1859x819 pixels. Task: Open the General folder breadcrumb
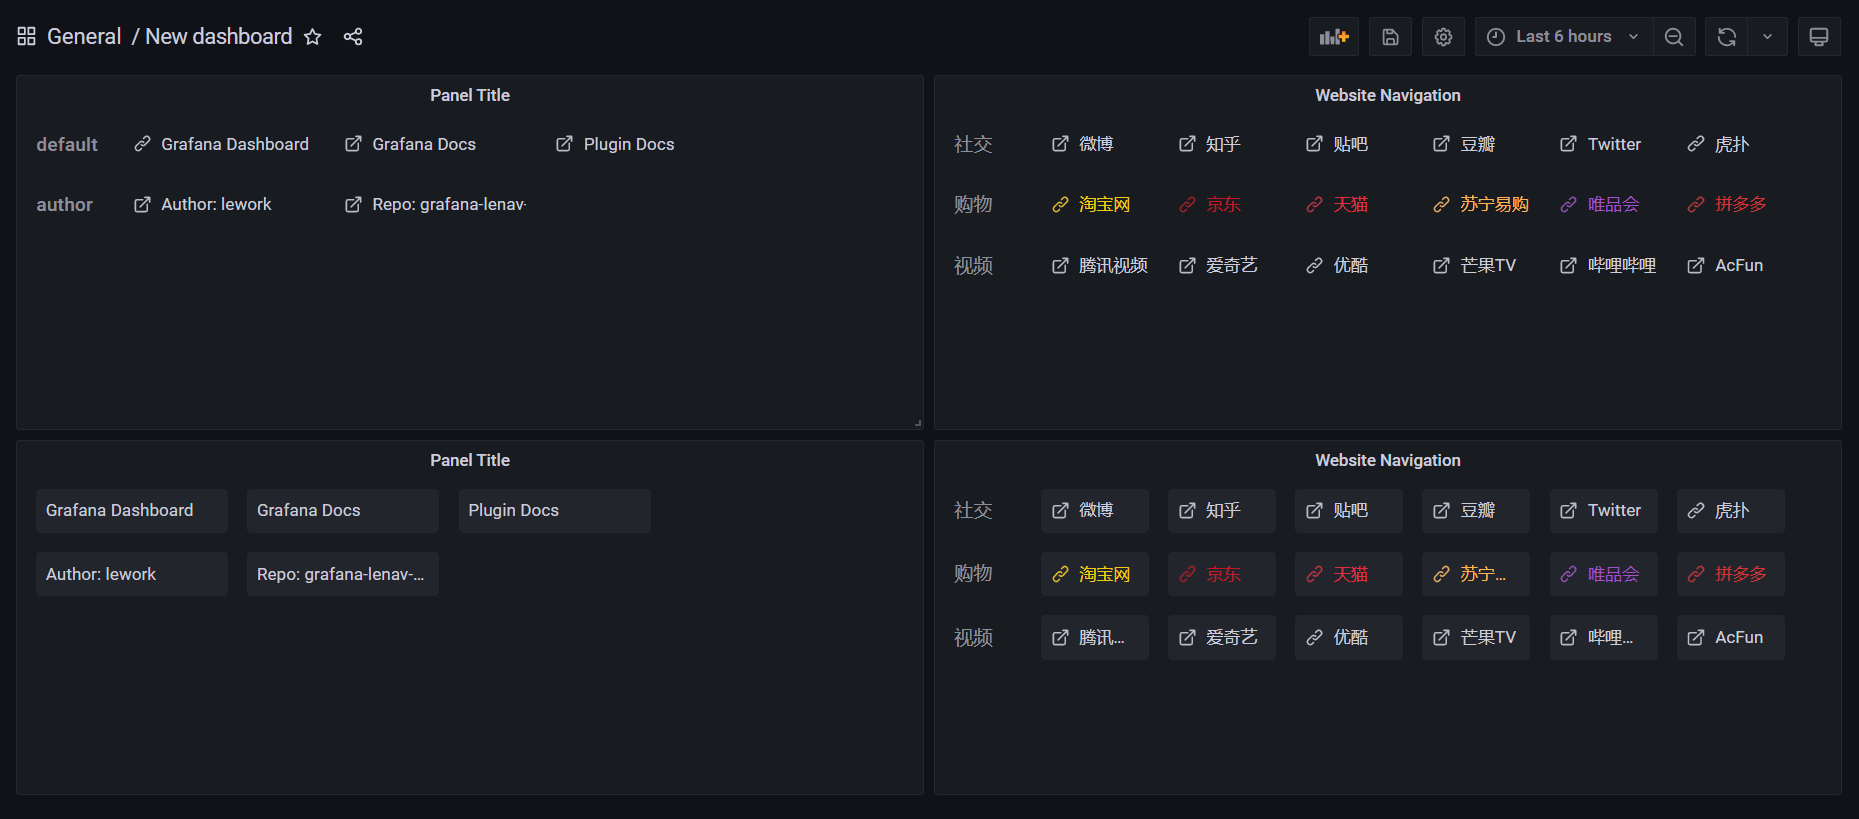[84, 37]
